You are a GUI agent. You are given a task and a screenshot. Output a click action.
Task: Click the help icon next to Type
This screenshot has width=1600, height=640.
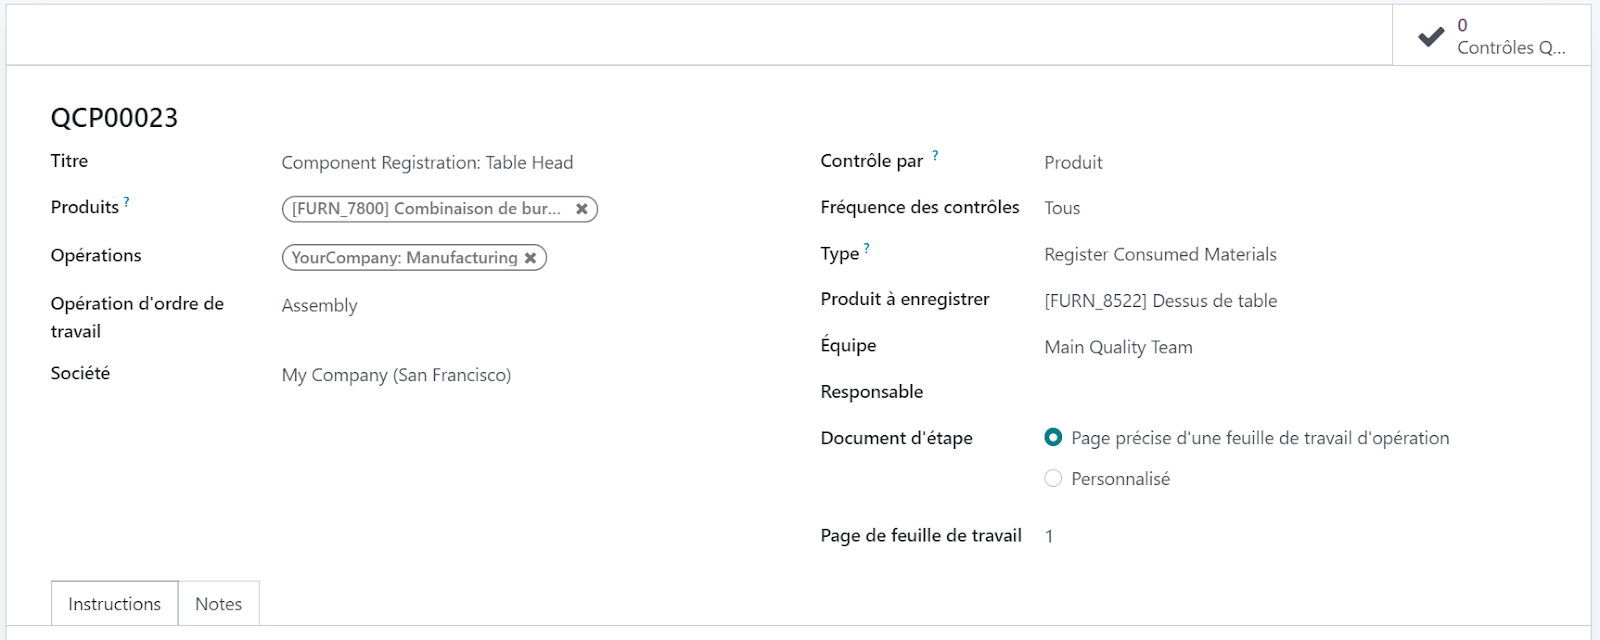(x=867, y=248)
